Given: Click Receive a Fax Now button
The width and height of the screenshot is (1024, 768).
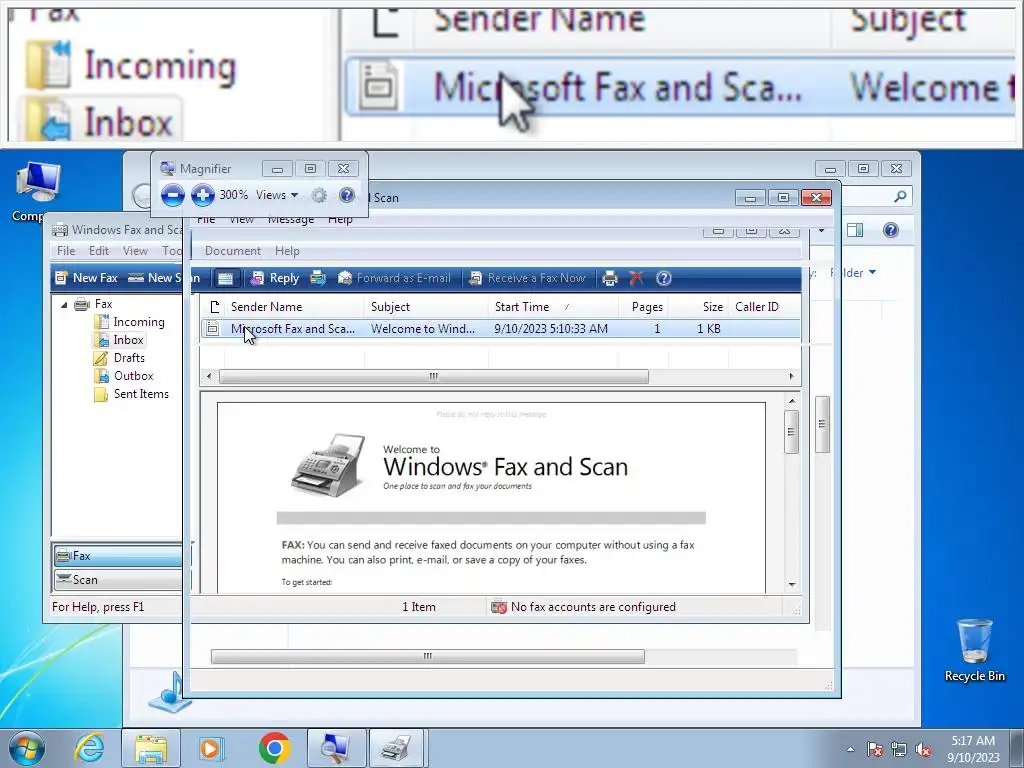Looking at the screenshot, I should [x=527, y=278].
